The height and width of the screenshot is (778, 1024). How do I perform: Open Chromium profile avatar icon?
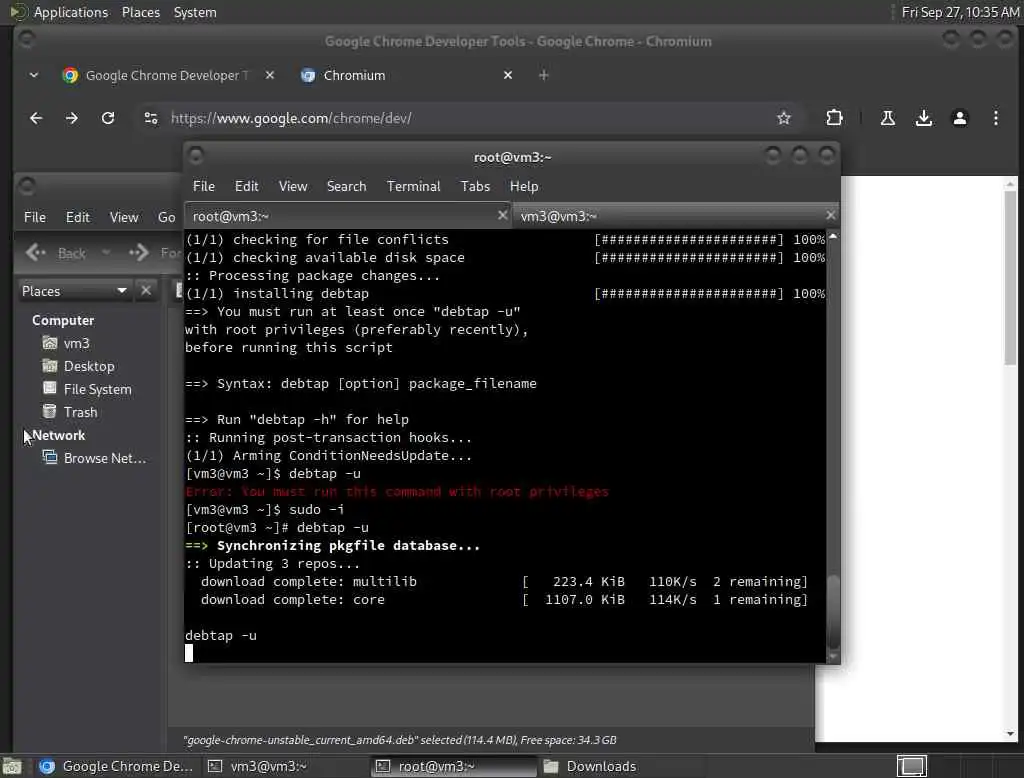click(959, 118)
